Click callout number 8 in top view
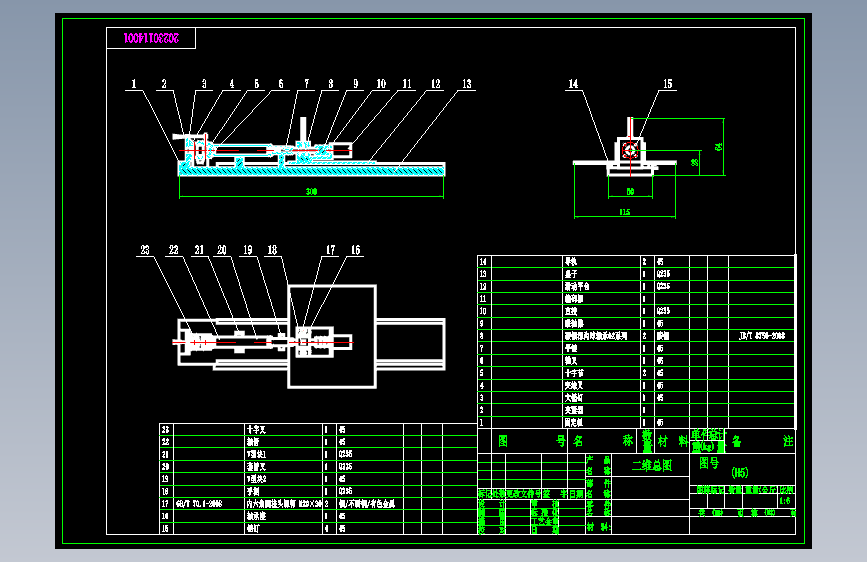 [331, 84]
